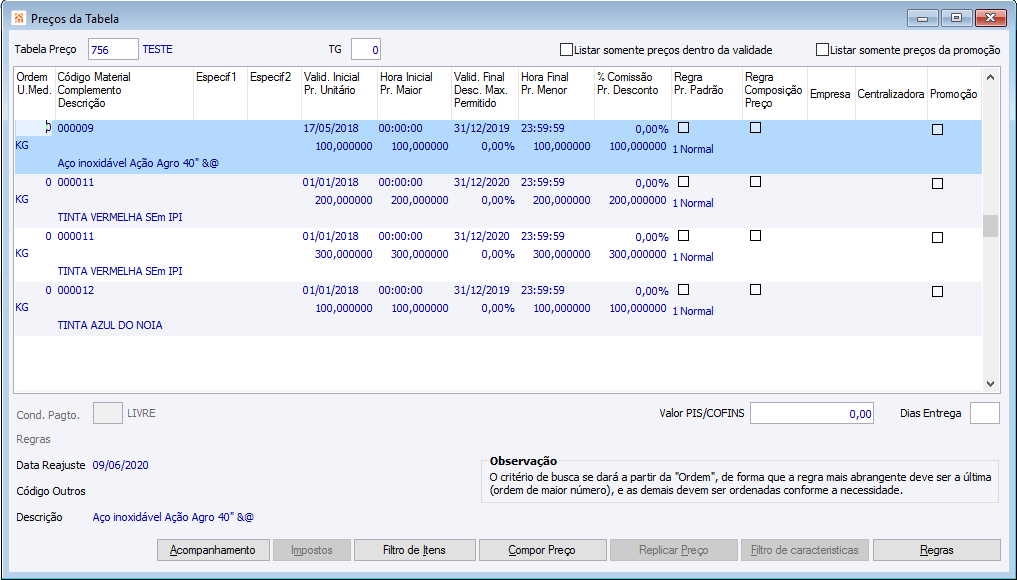The width and height of the screenshot is (1017, 580).
Task: Toggle Promoção checkbox for TINTA AZUL DO NOIA row
Action: tap(937, 291)
